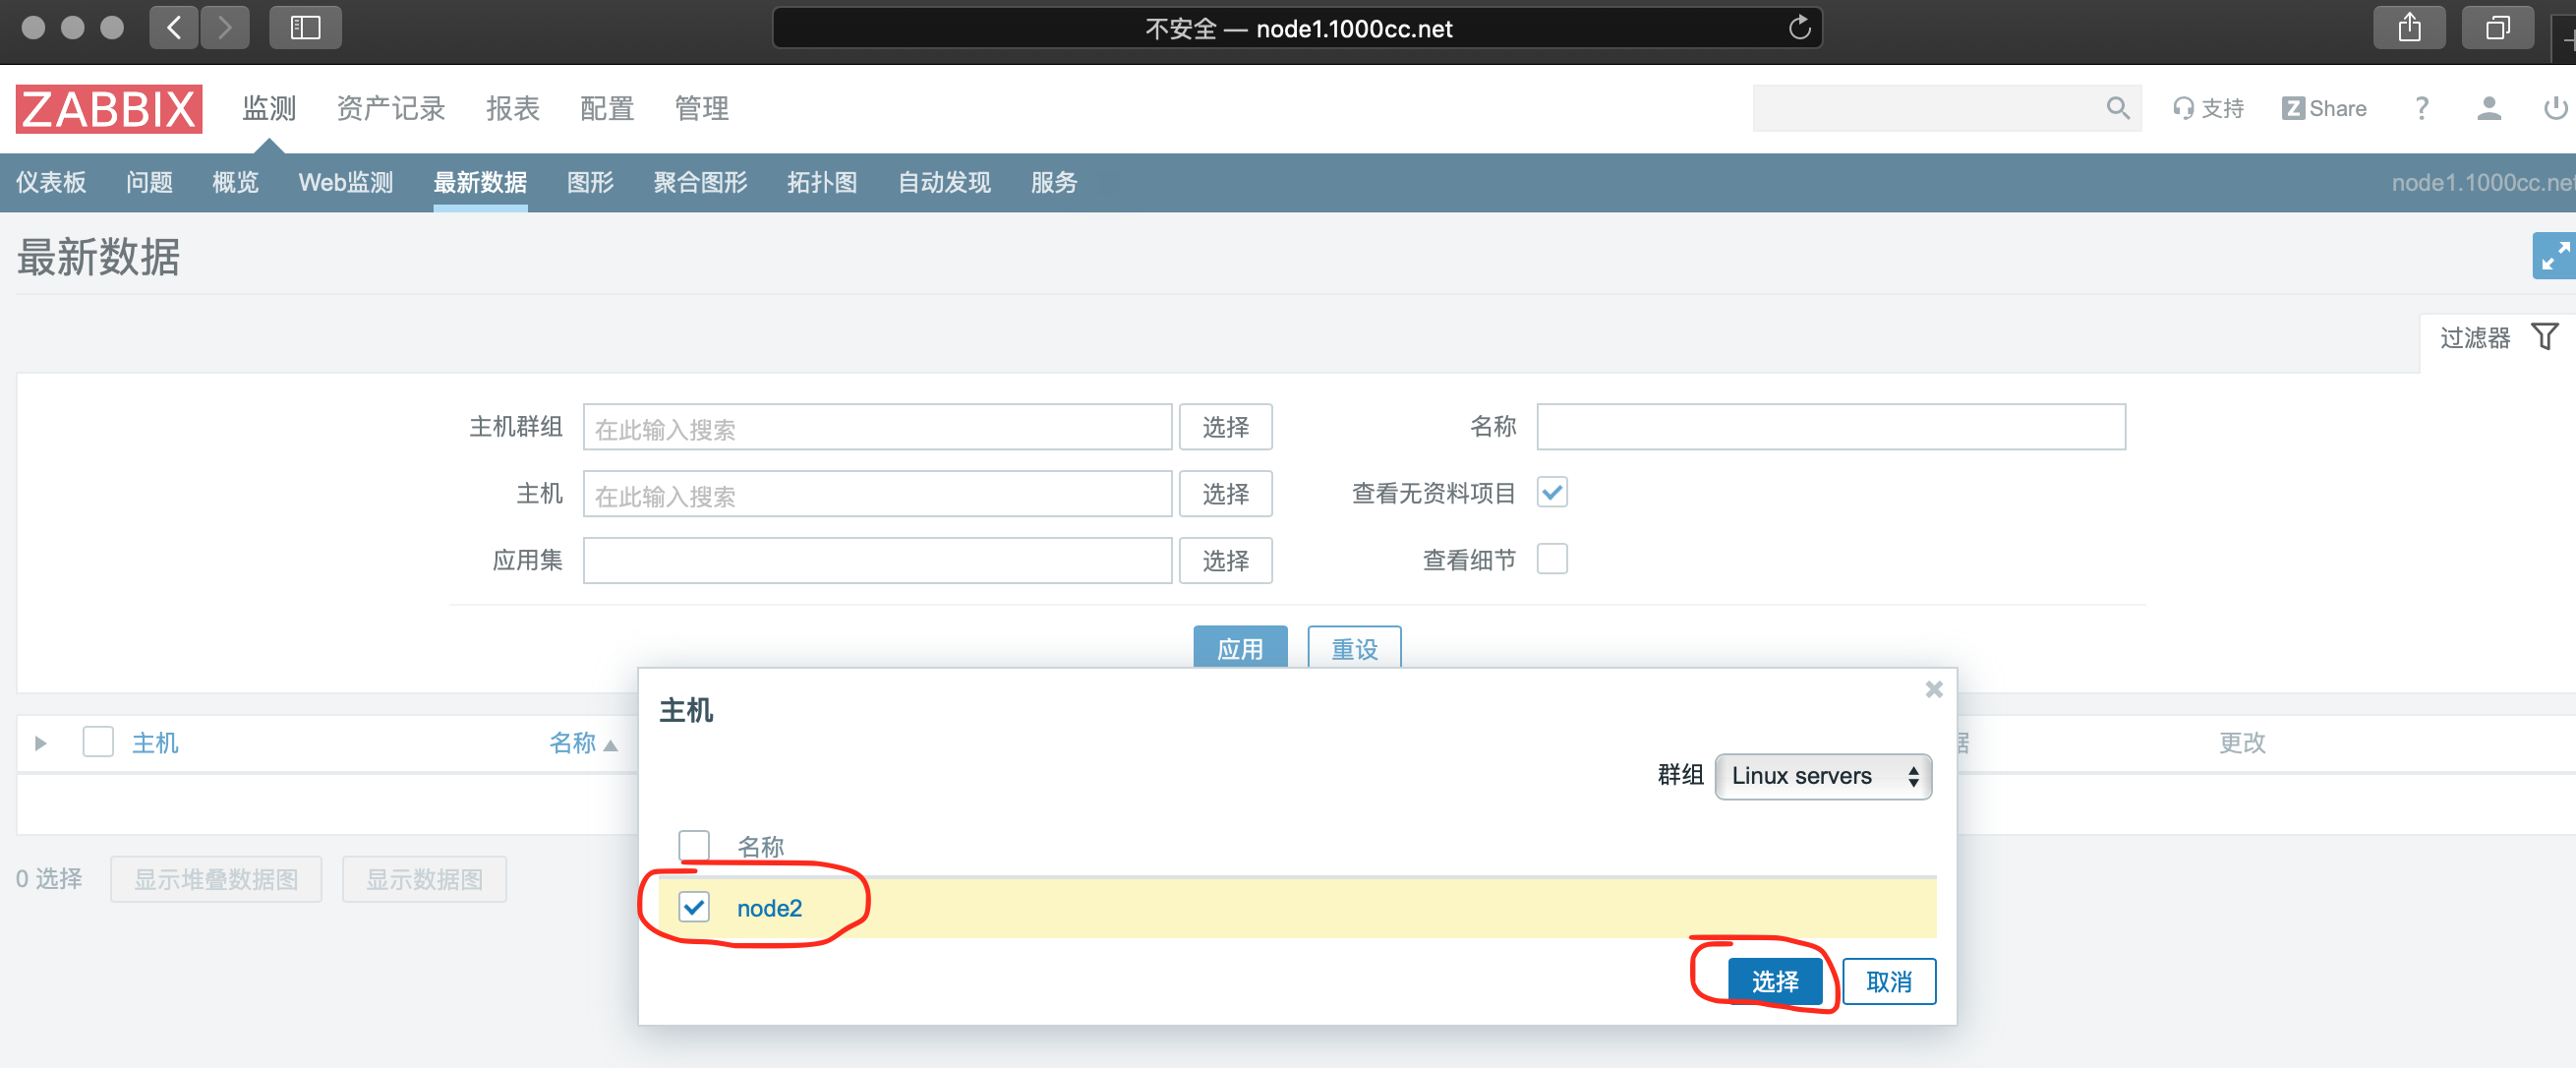Viewport: 2576px width, 1068px height.
Task: Click the blue 选择 button in popup
Action: 1774,981
